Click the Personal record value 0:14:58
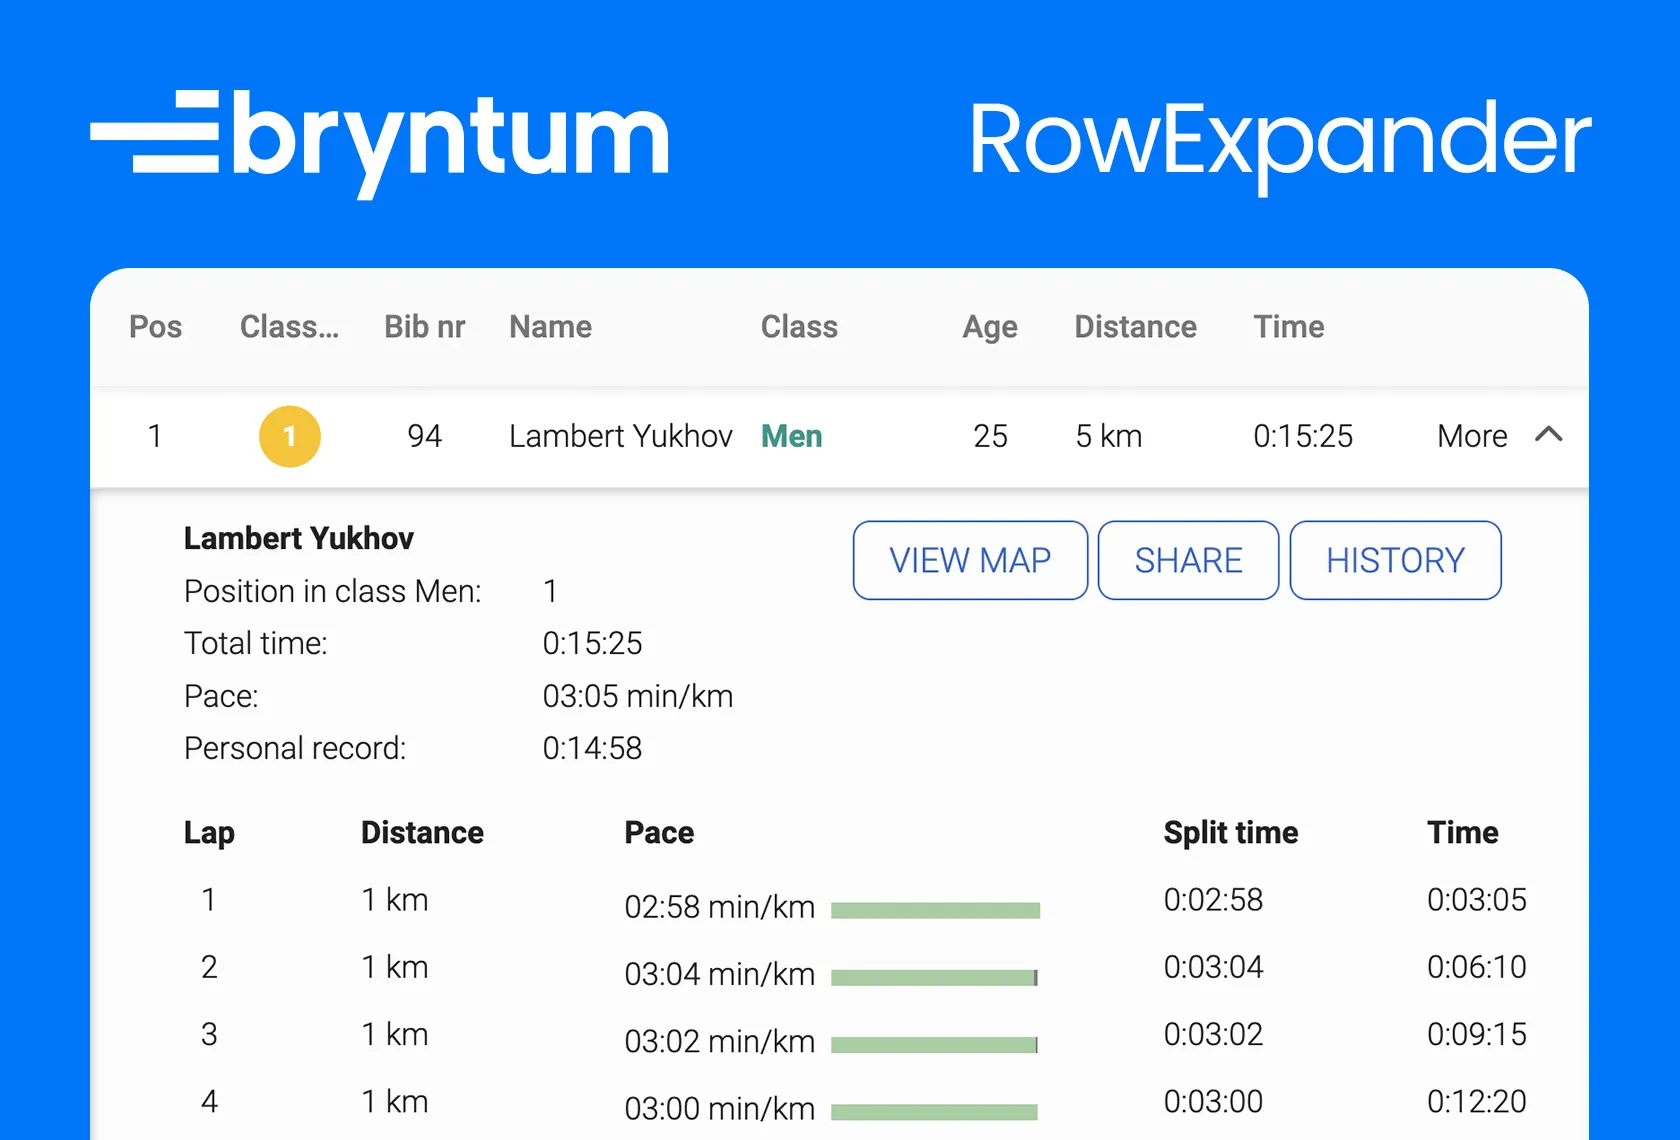The height and width of the screenshot is (1140, 1680). pos(592,748)
